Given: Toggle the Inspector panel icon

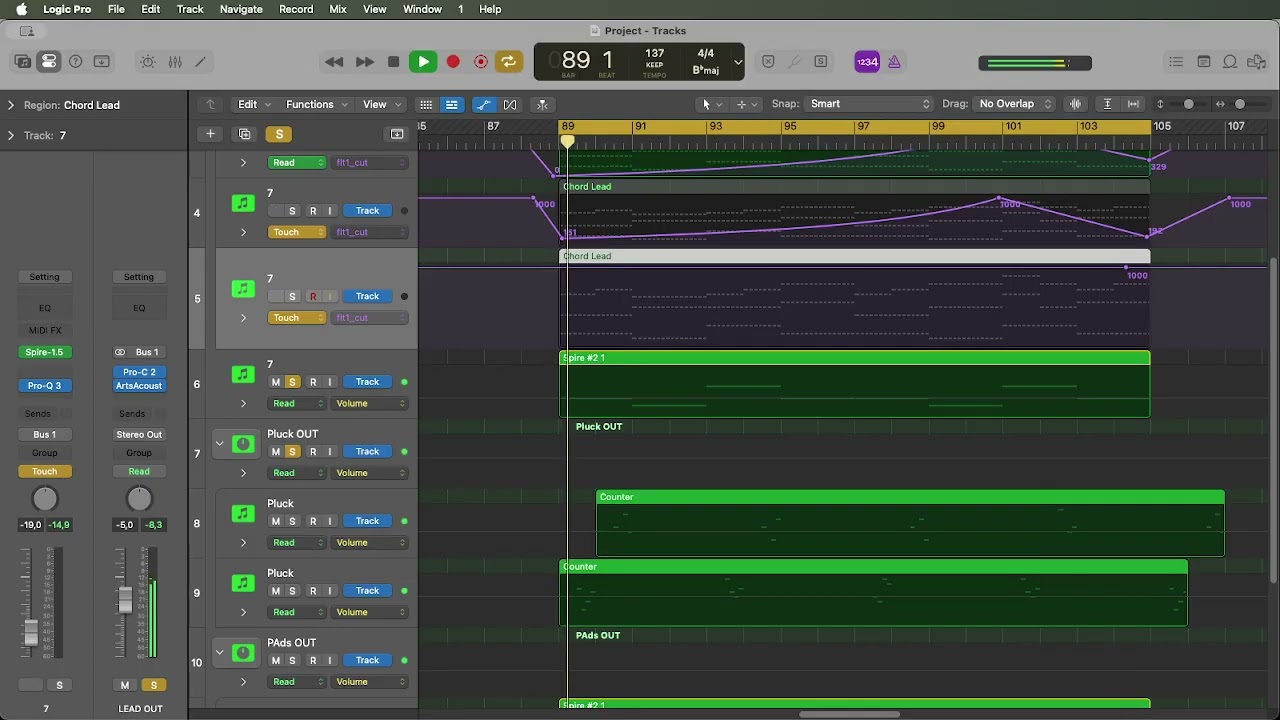Looking at the screenshot, I should pos(48,62).
